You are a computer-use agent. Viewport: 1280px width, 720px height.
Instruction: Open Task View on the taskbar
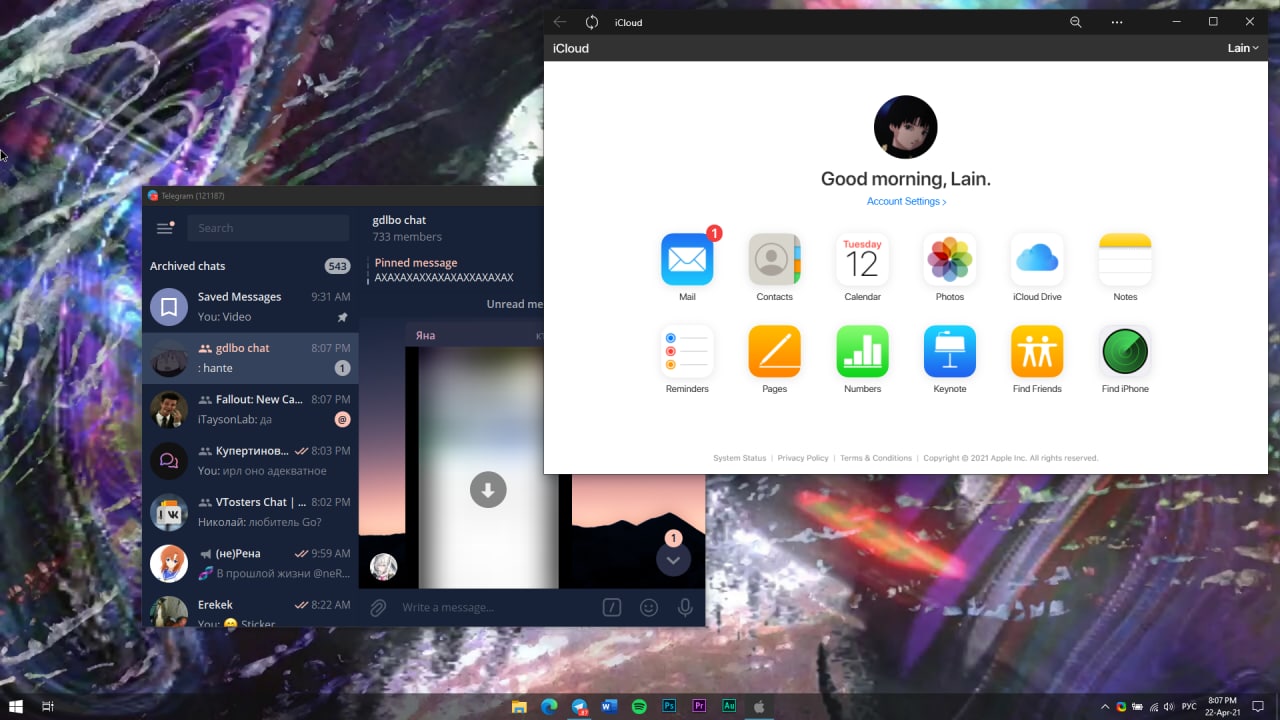coord(47,706)
